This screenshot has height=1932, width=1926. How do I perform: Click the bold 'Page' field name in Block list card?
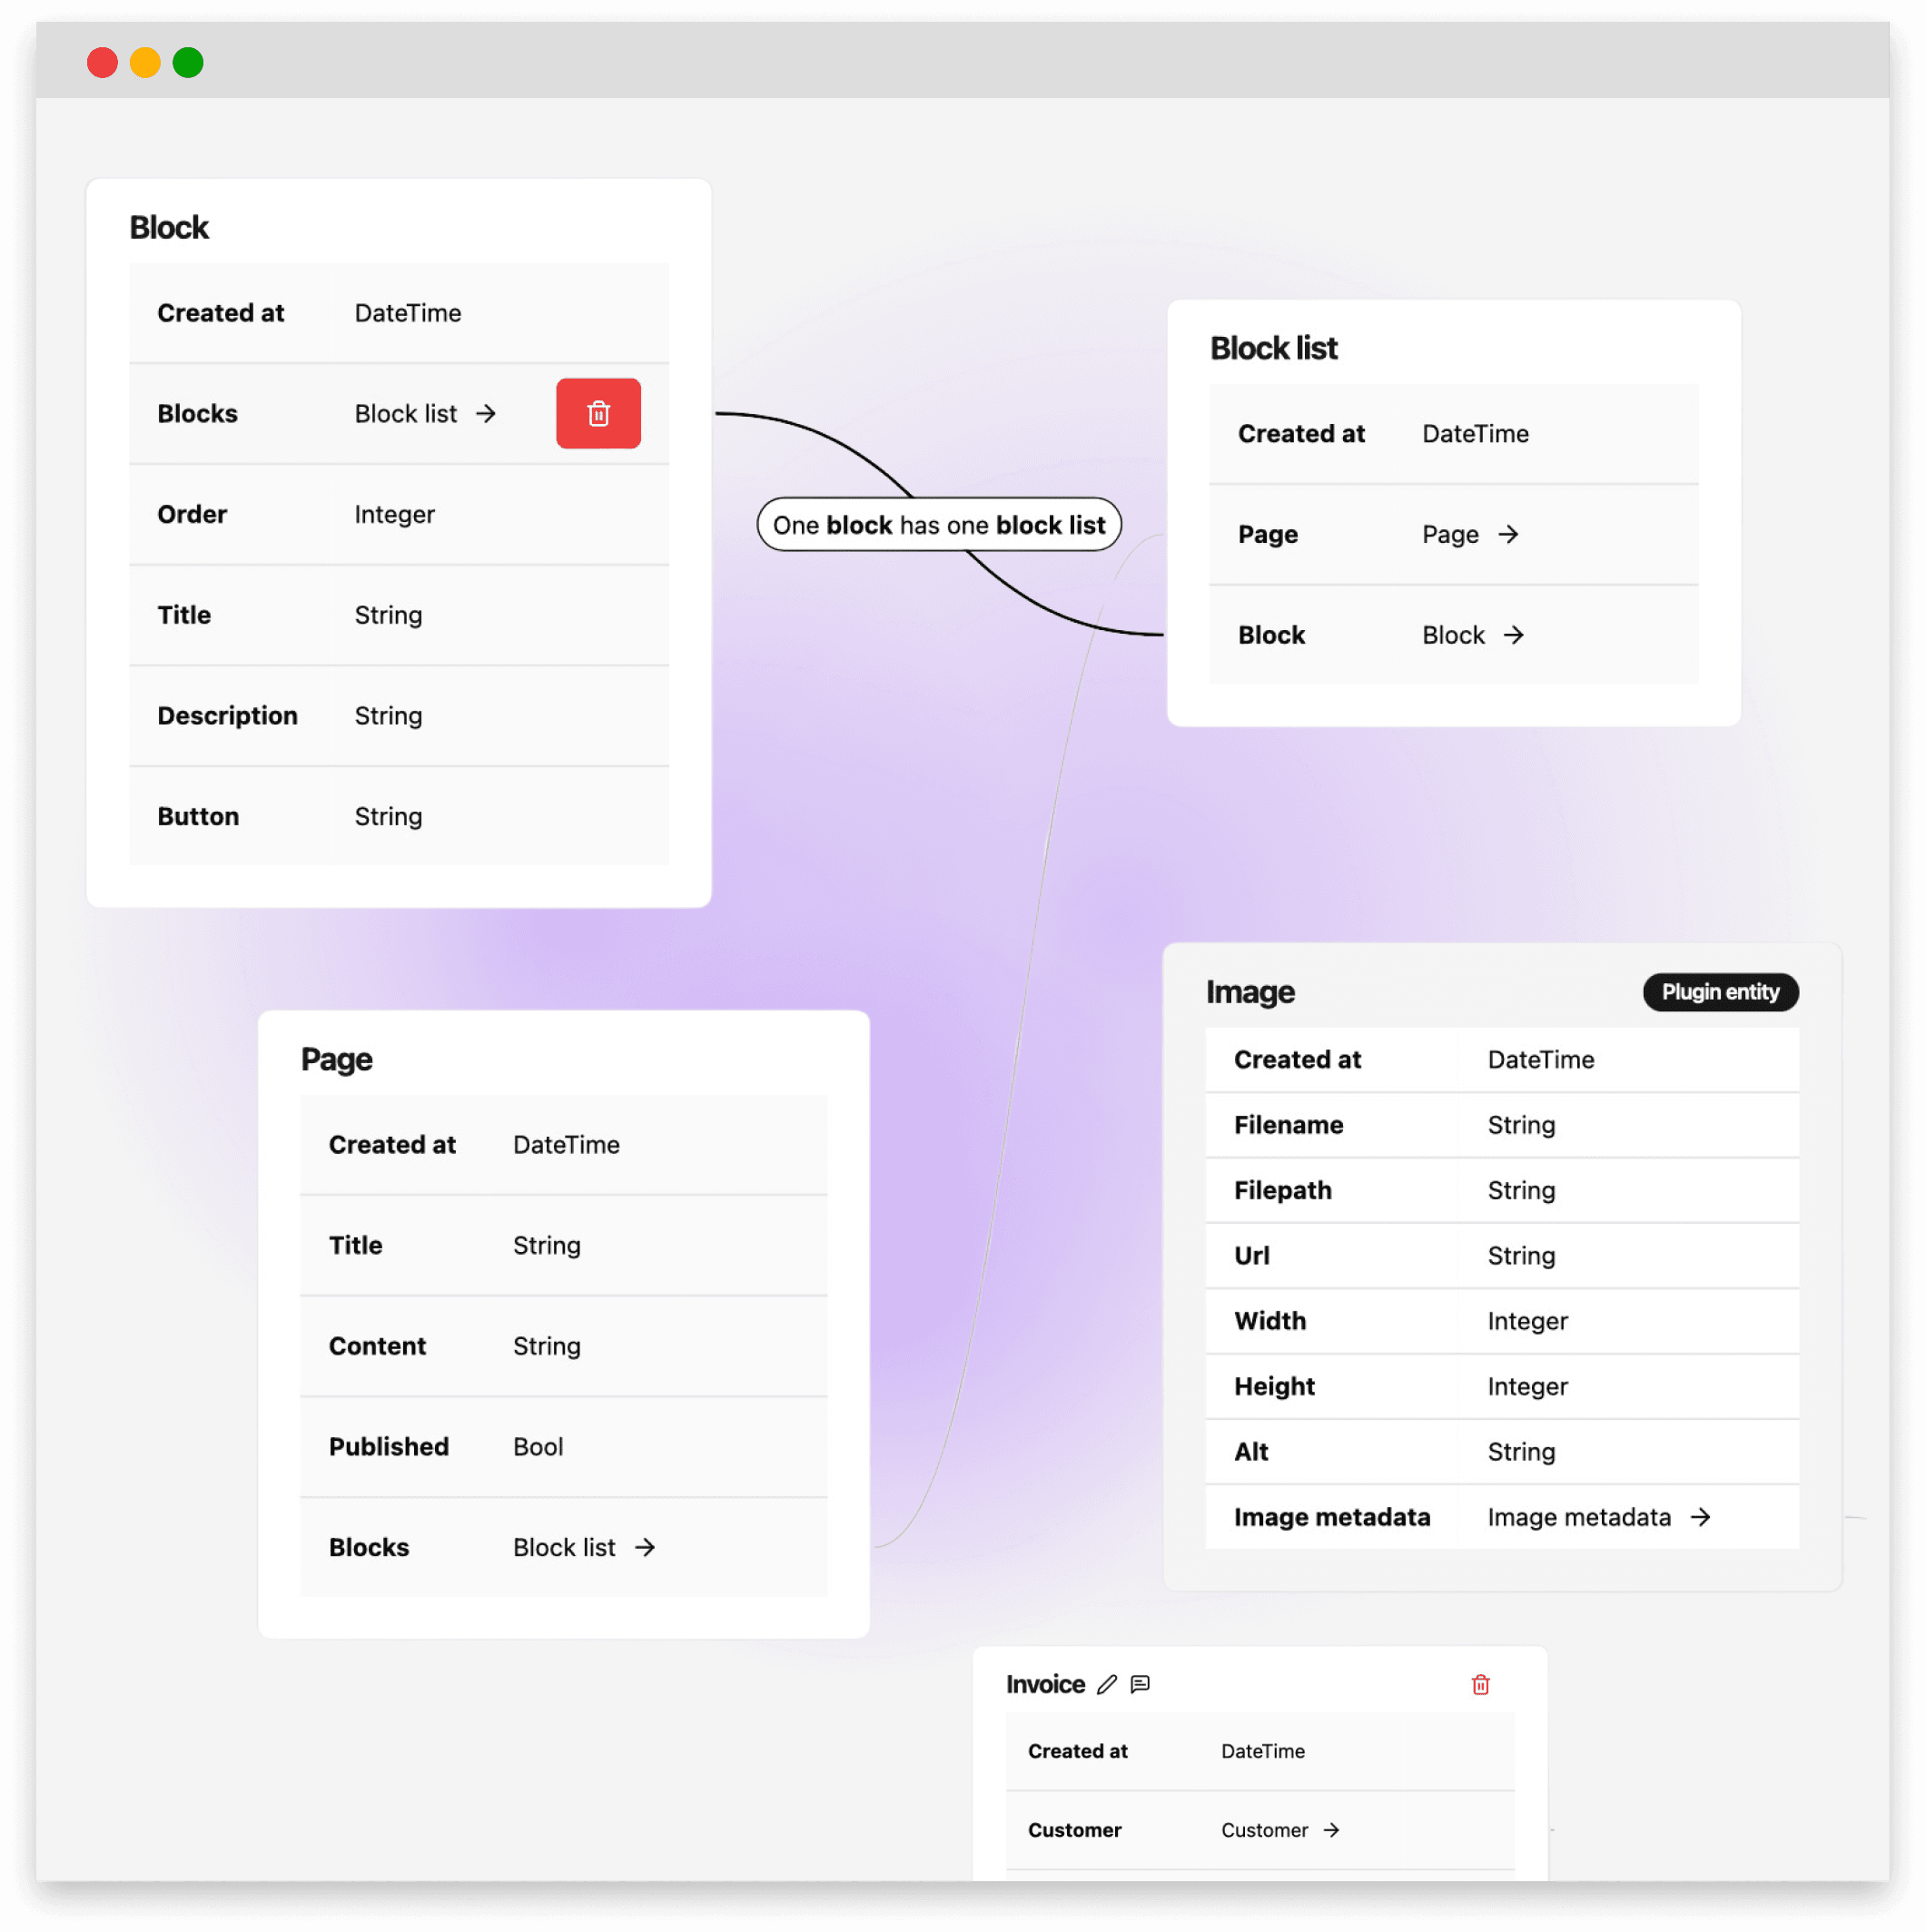[x=1268, y=535]
